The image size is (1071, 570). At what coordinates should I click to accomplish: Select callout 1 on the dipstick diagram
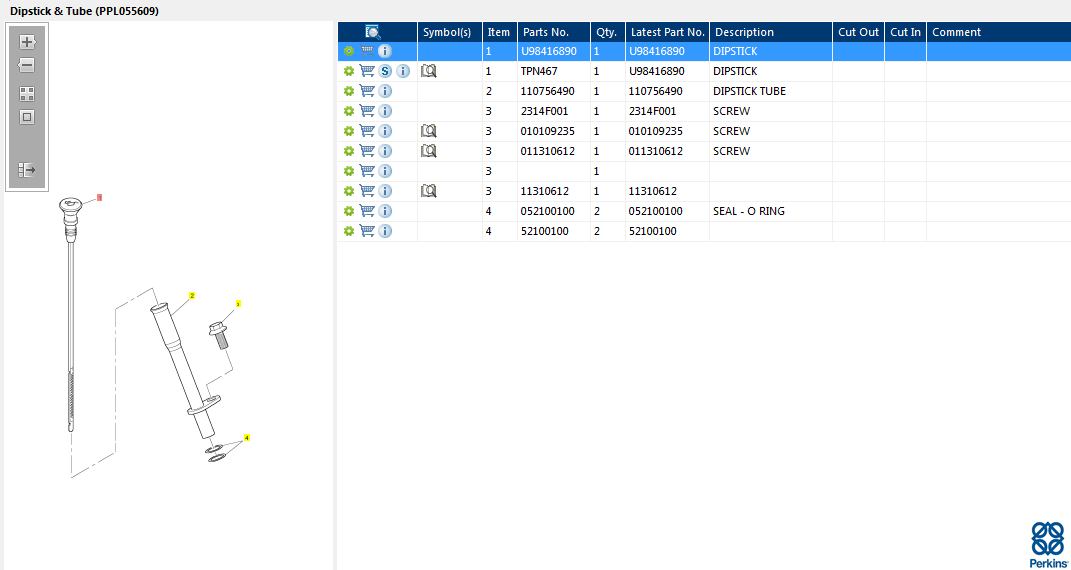point(100,197)
